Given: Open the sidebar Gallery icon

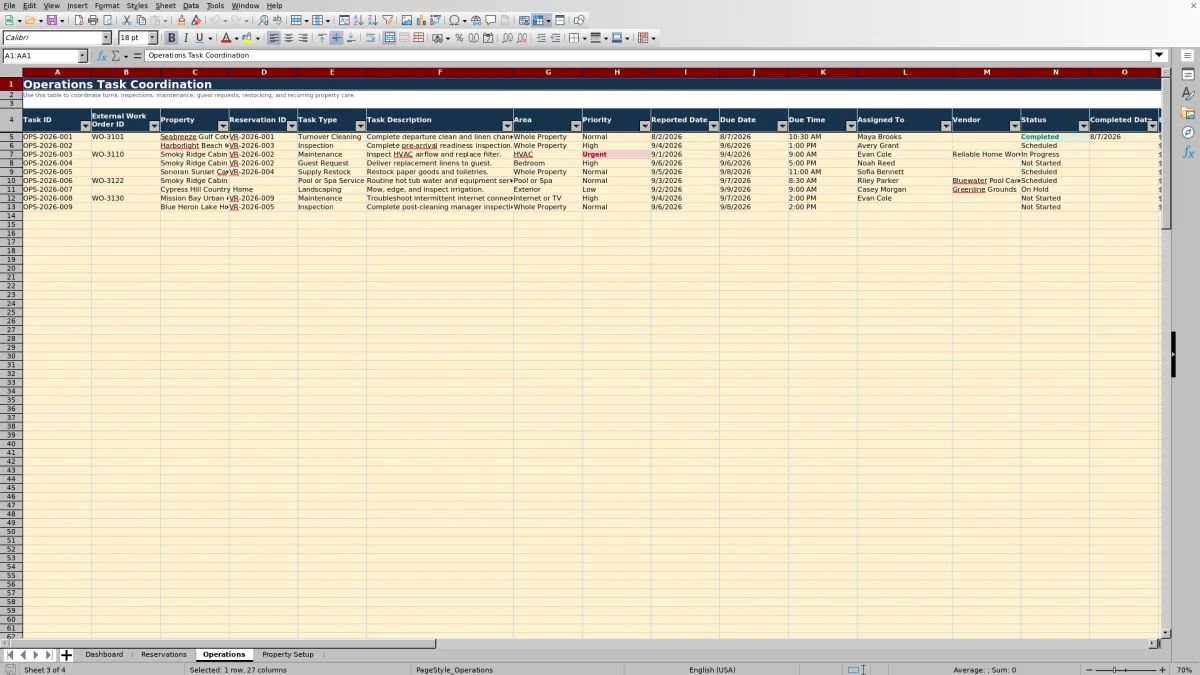Looking at the screenshot, I should [x=1188, y=113].
